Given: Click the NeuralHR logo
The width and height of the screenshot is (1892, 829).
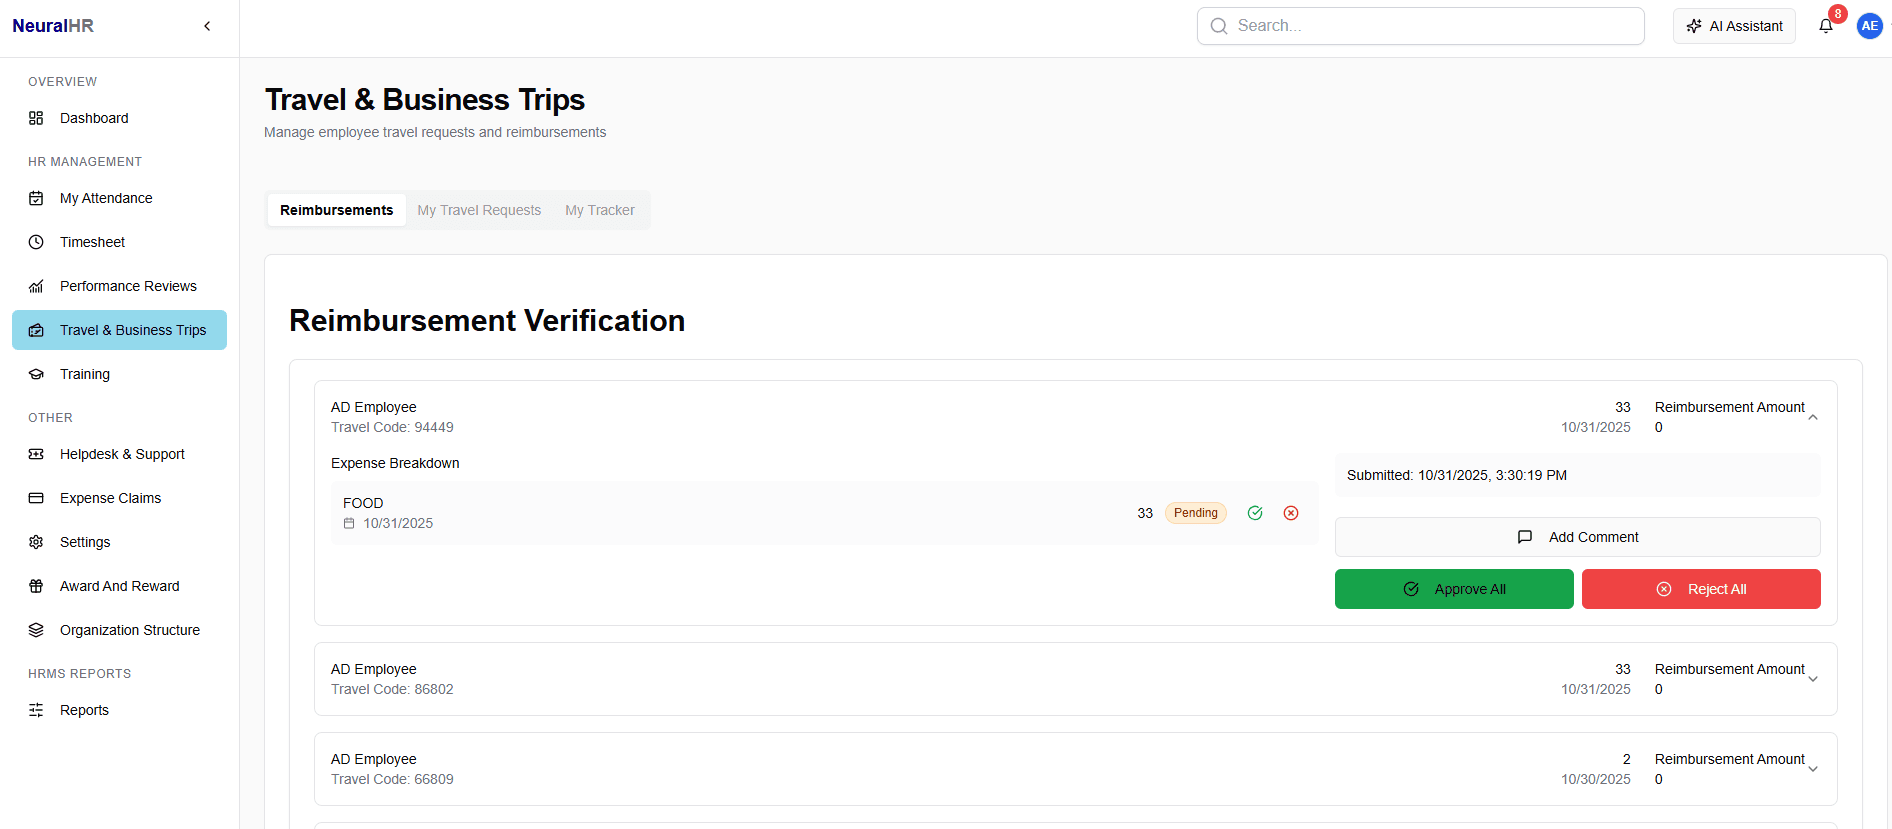Looking at the screenshot, I should click(53, 26).
